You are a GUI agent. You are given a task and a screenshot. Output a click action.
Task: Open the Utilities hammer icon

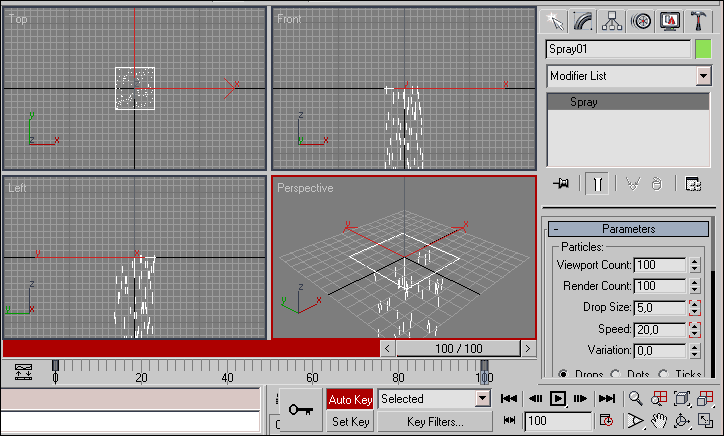coord(699,21)
